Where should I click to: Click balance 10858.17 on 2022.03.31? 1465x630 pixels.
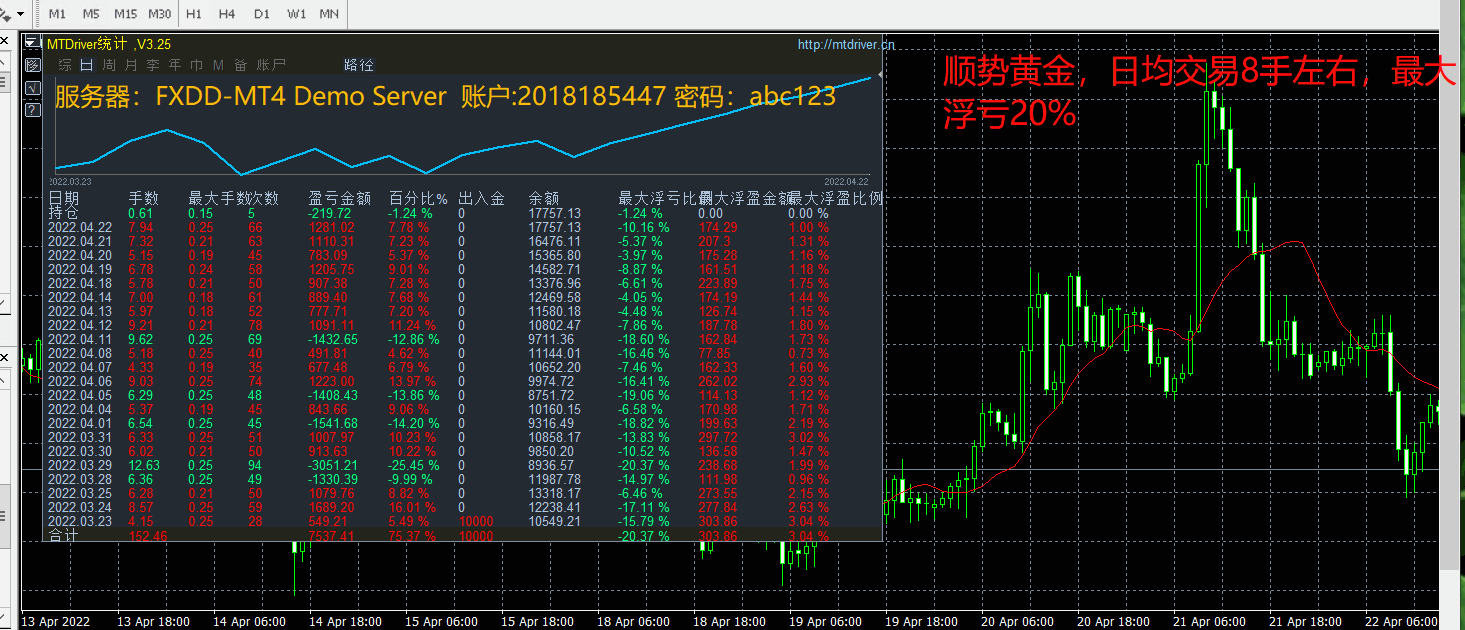(554, 437)
